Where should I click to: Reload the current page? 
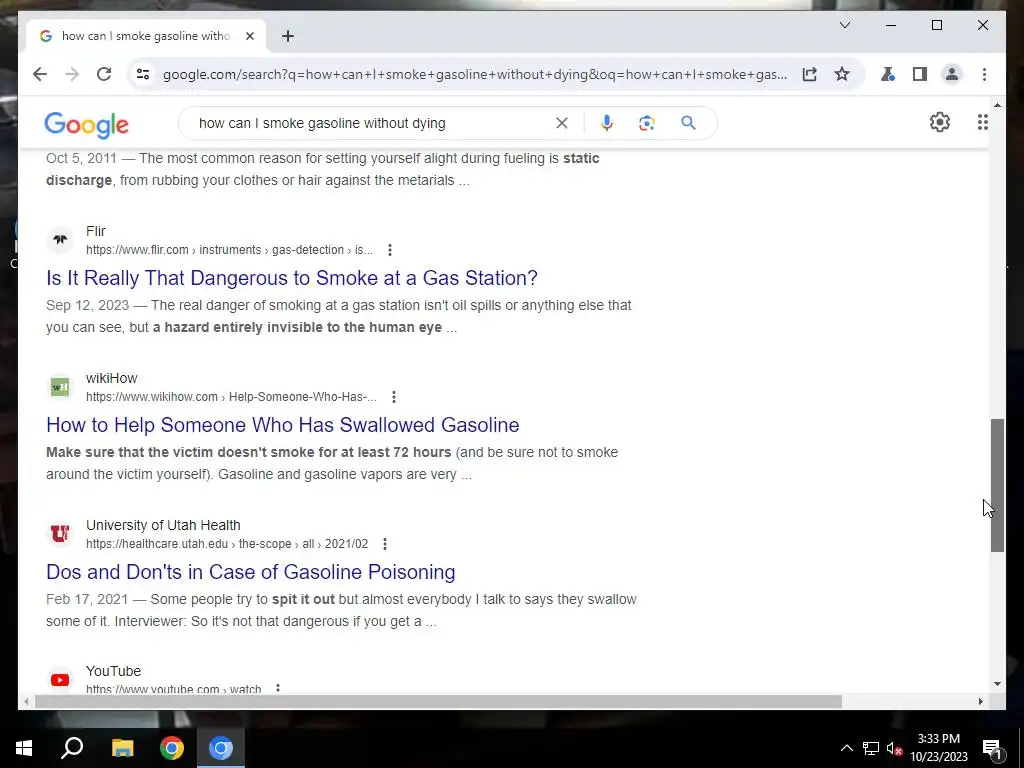coord(104,74)
